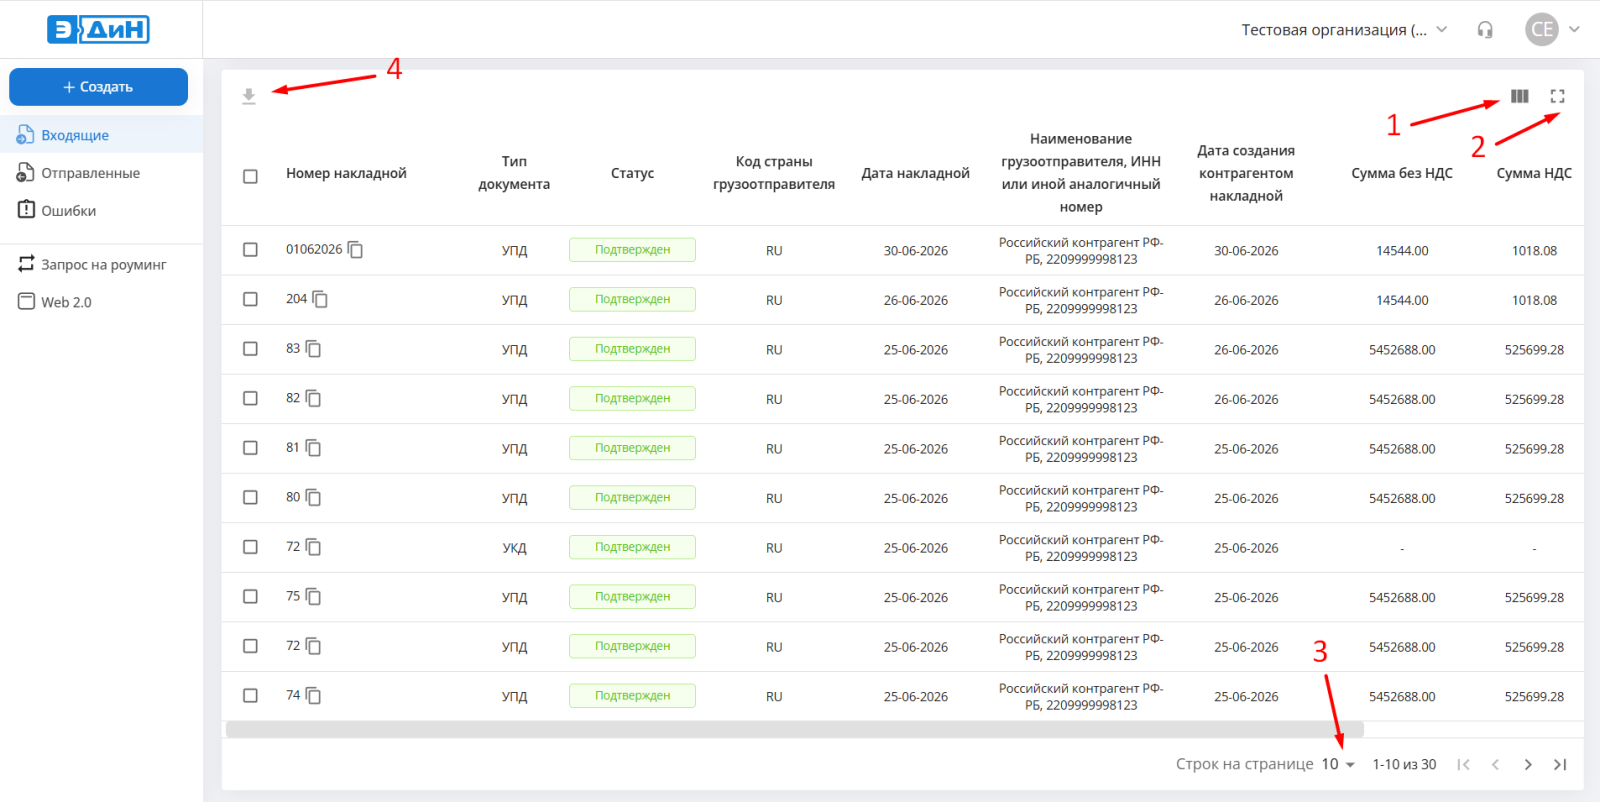Click amount 14544.00 in row 01062026

1402,251
